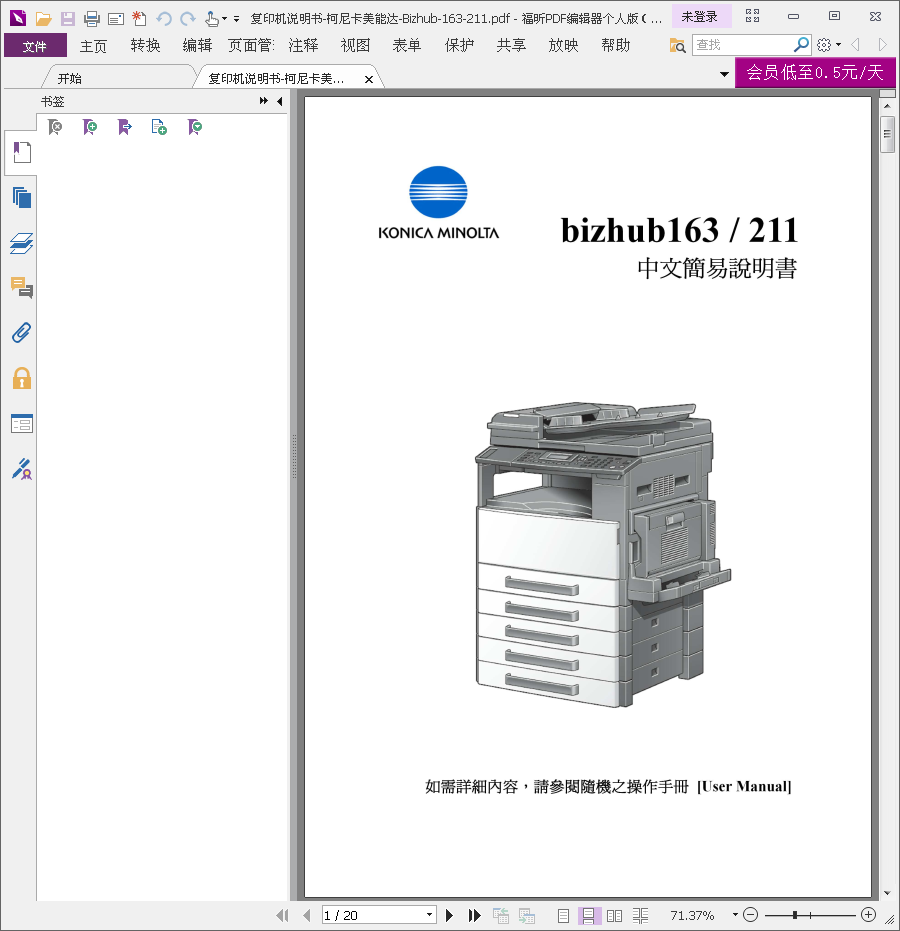Open the form fields sidebar panel

pos(21,423)
